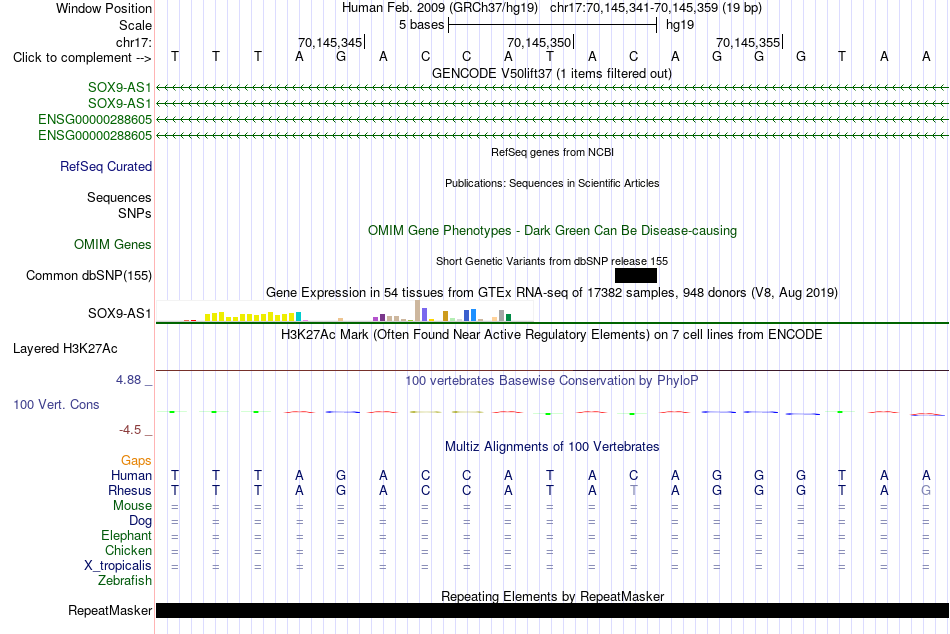The height and width of the screenshot is (634, 950).
Task: Select the 70,145,345 ruler position
Action: tap(330, 42)
